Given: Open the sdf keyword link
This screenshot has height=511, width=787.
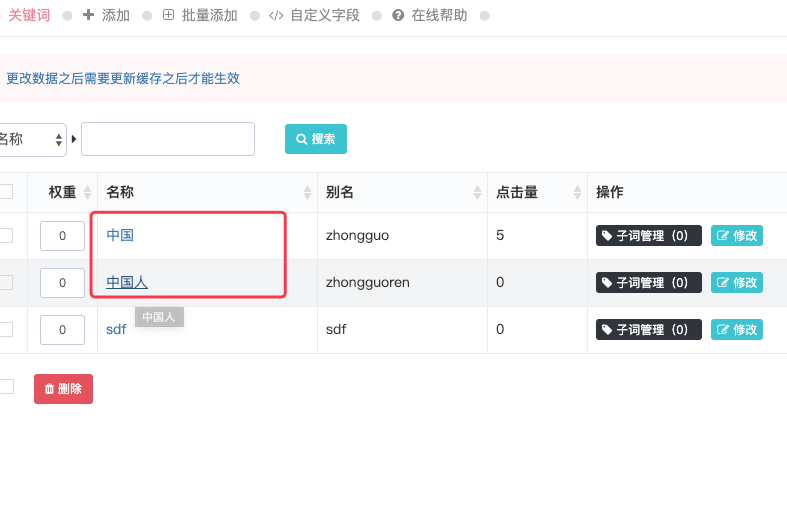Looking at the screenshot, I should [116, 329].
